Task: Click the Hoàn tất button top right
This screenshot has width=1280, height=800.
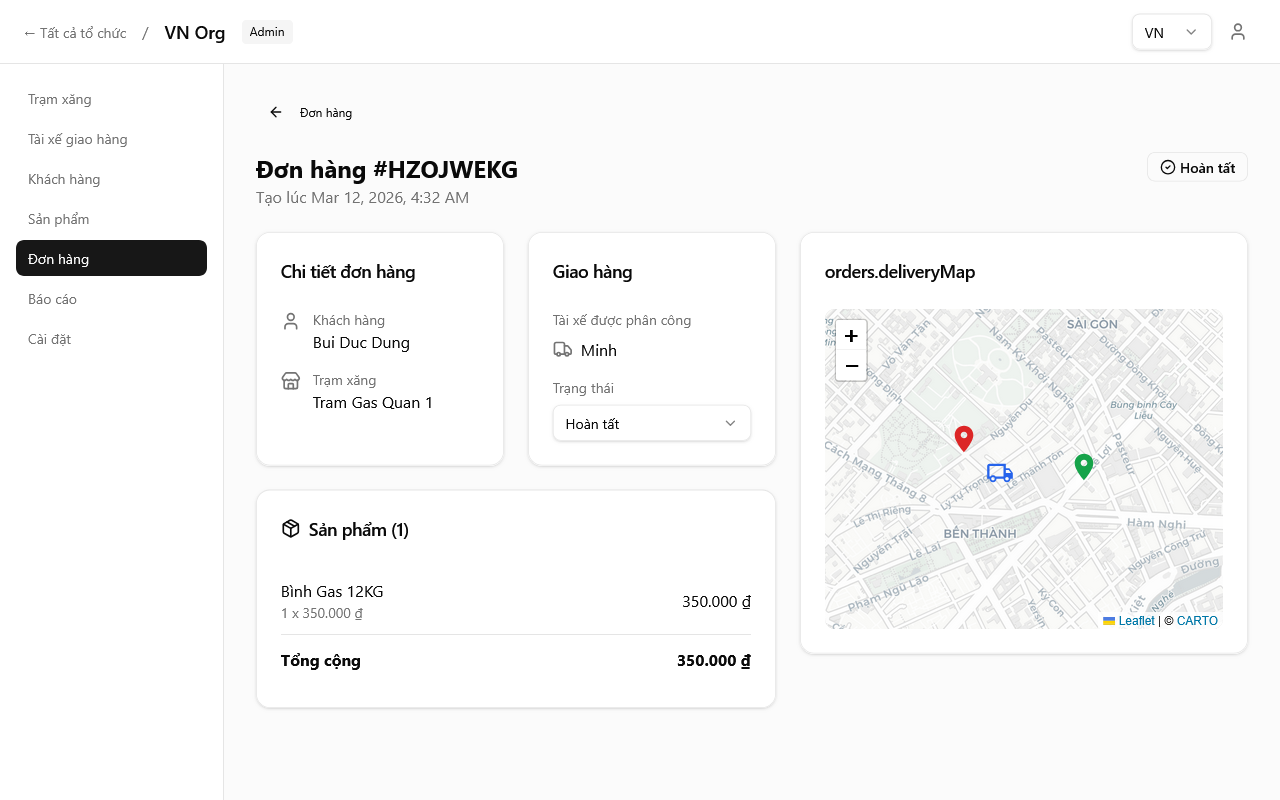Action: coord(1197,167)
